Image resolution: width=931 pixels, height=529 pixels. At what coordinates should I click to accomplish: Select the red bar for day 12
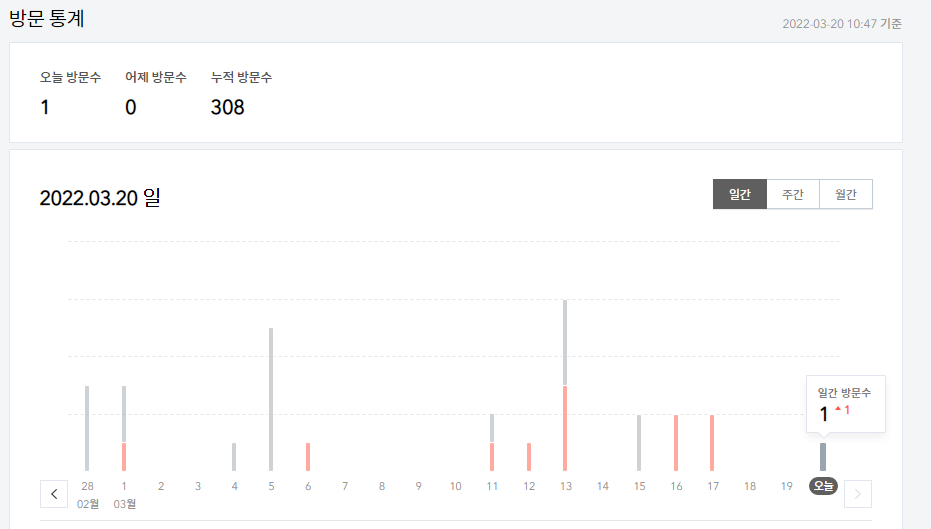528,457
